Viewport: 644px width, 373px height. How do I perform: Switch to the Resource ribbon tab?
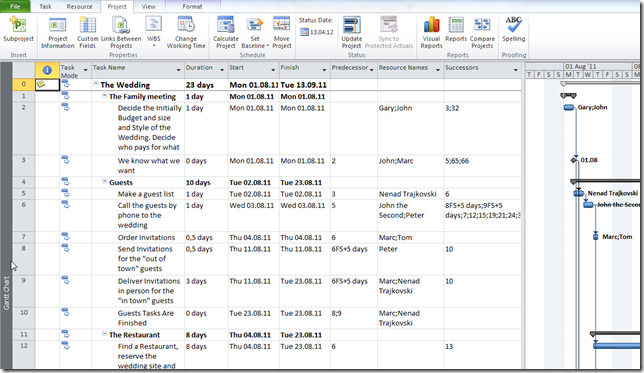(x=79, y=7)
